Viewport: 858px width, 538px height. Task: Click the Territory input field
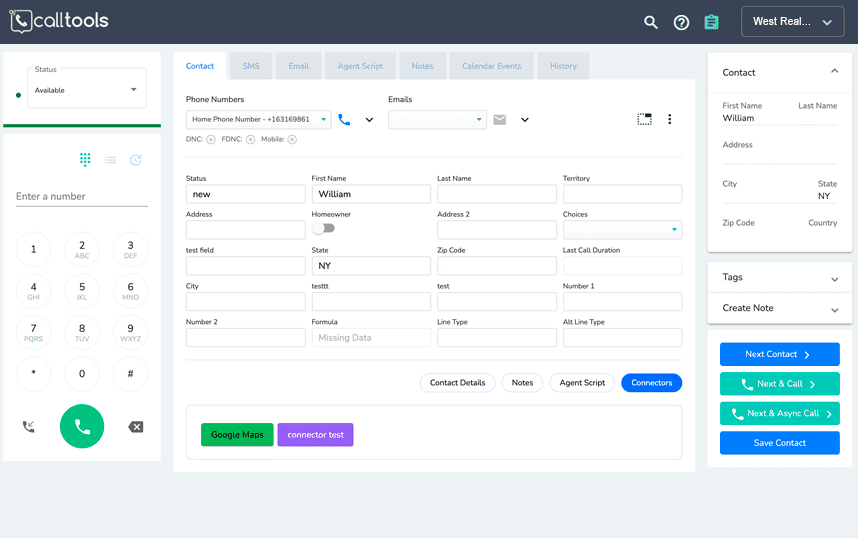click(623, 194)
